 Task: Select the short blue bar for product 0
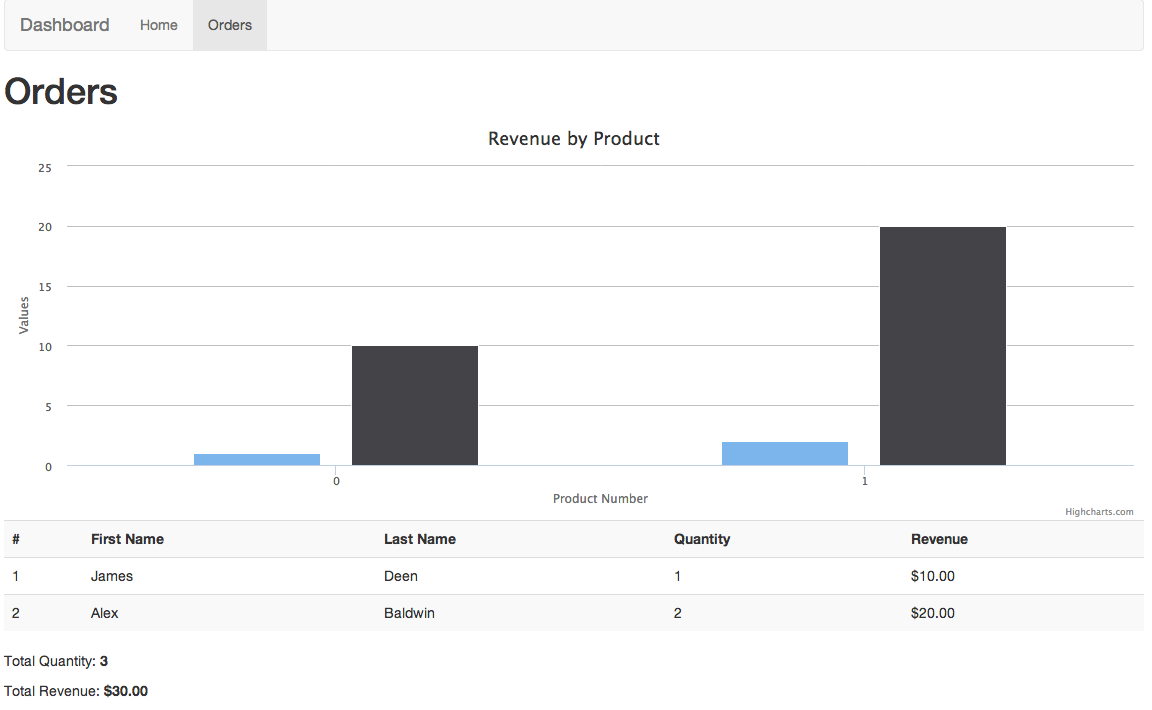[256, 457]
